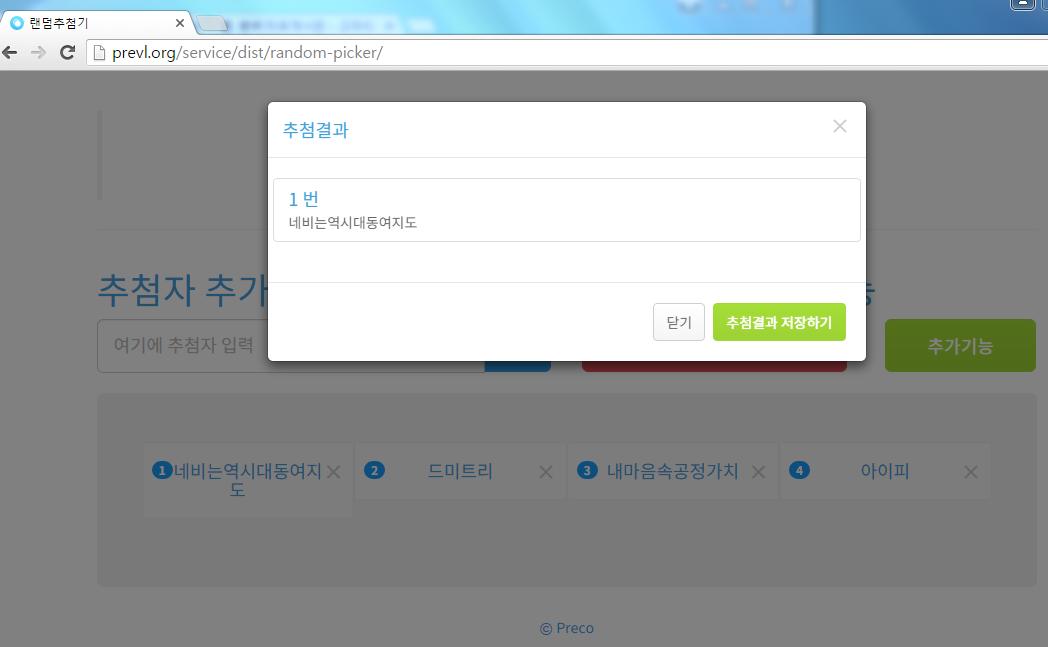Reload the random-picker page
The image size is (1048, 647).
click(x=67, y=53)
